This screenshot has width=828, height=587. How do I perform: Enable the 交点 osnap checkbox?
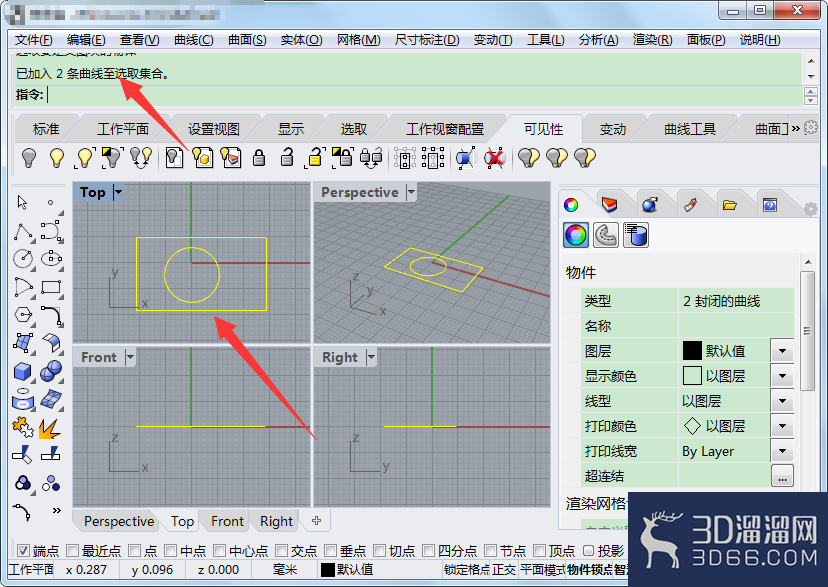point(281,551)
